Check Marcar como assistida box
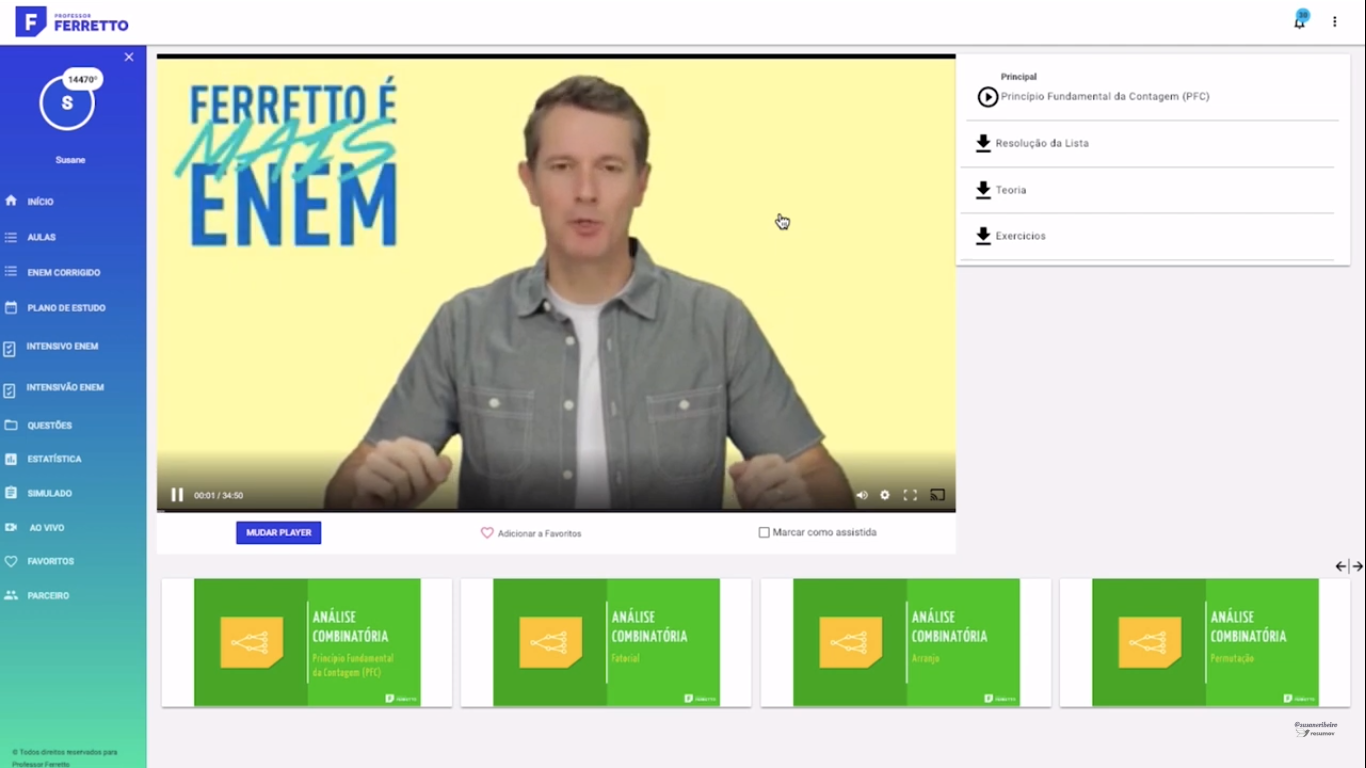 pyautogui.click(x=764, y=533)
